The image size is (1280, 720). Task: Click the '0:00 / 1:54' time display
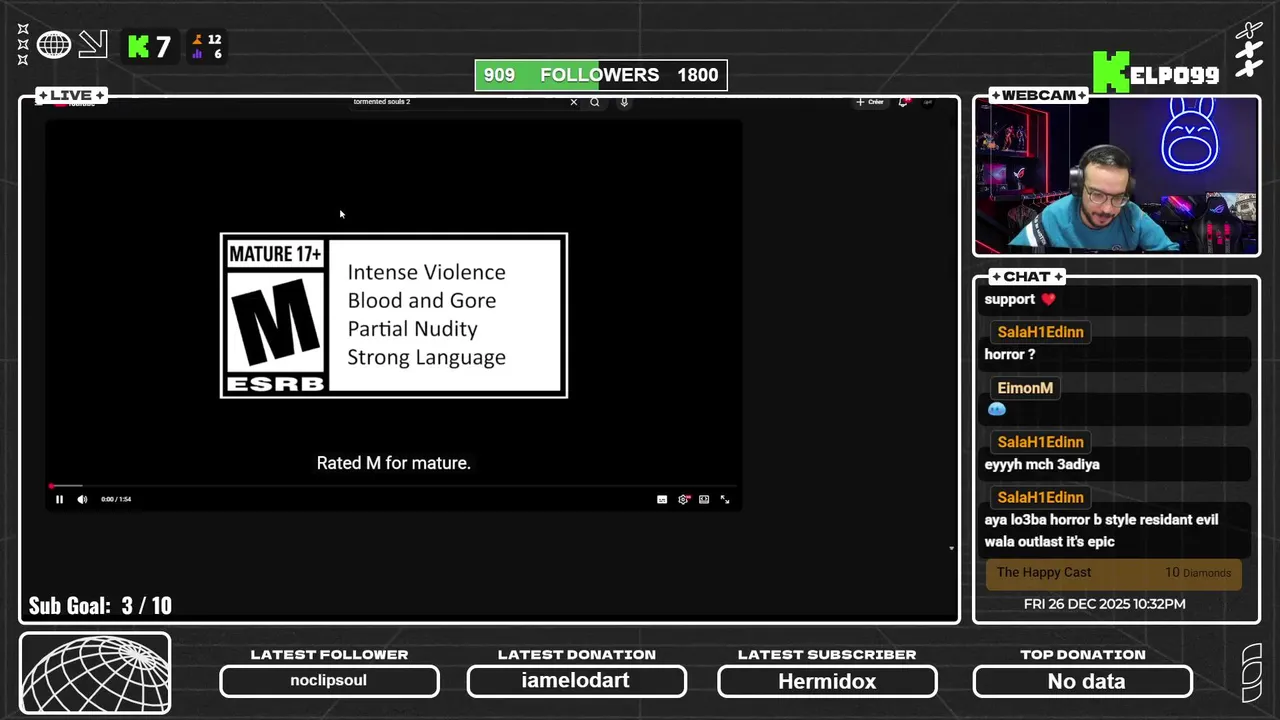[x=116, y=499]
